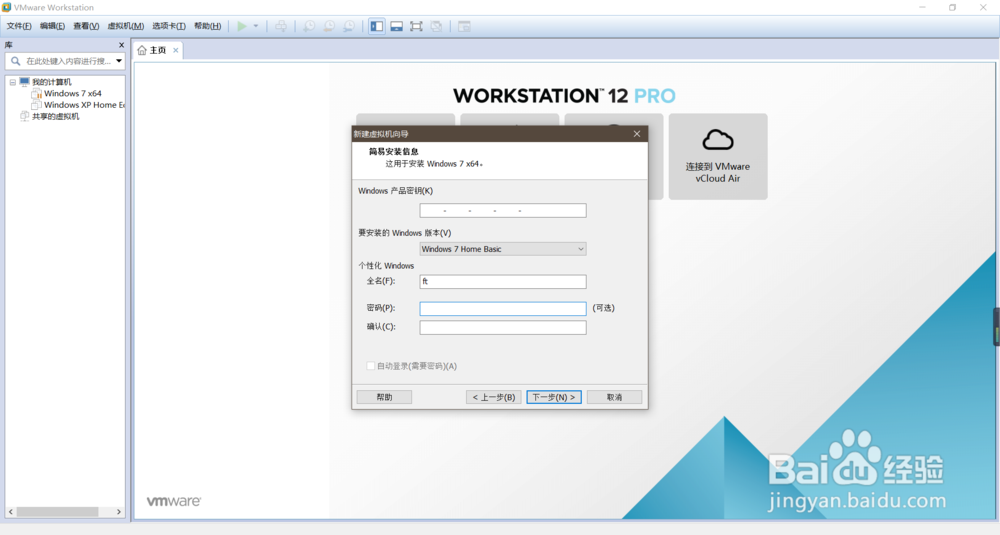Close the 新建虚拟机向导 dialog
This screenshot has width=1000, height=535.
coord(636,134)
